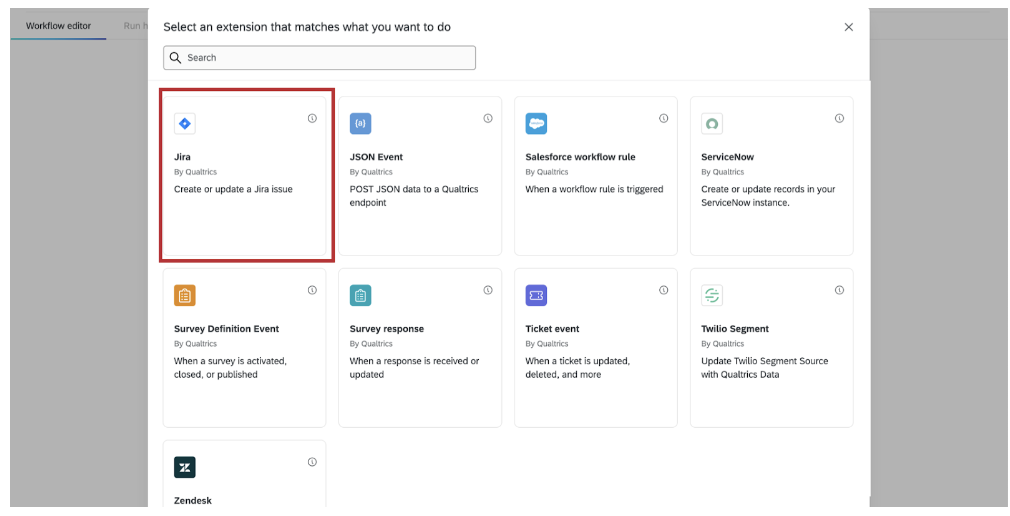Click the Jira extension logo icon

pyautogui.click(x=184, y=124)
